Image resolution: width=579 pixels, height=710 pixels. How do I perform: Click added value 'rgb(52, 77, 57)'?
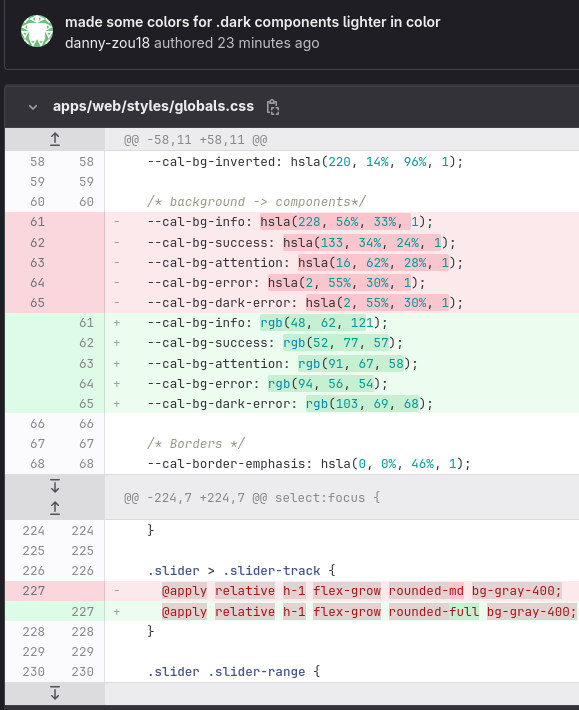339,343
